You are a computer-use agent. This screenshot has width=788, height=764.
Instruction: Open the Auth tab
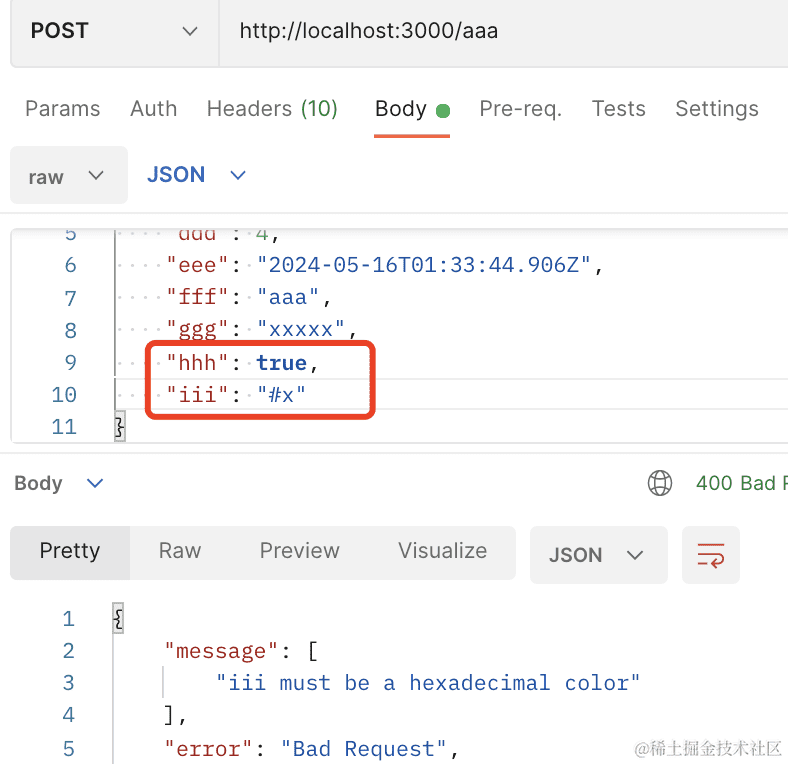pos(153,109)
